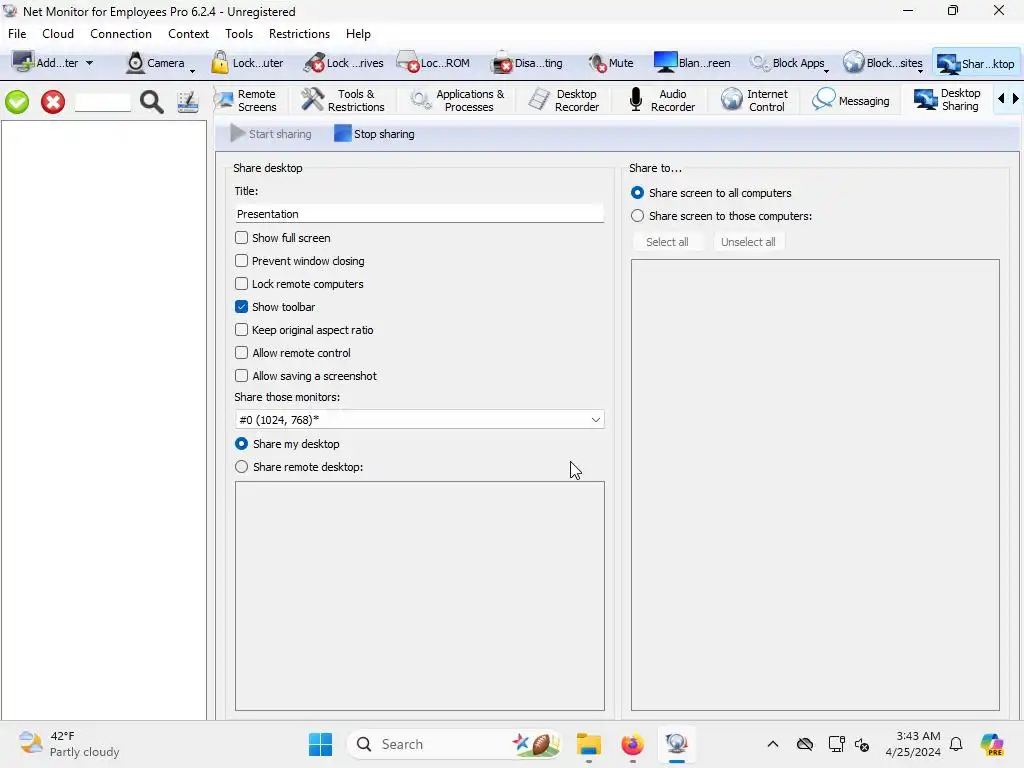Click the Add computer toolbar icon
This screenshot has height=768, width=1024.
(23, 63)
